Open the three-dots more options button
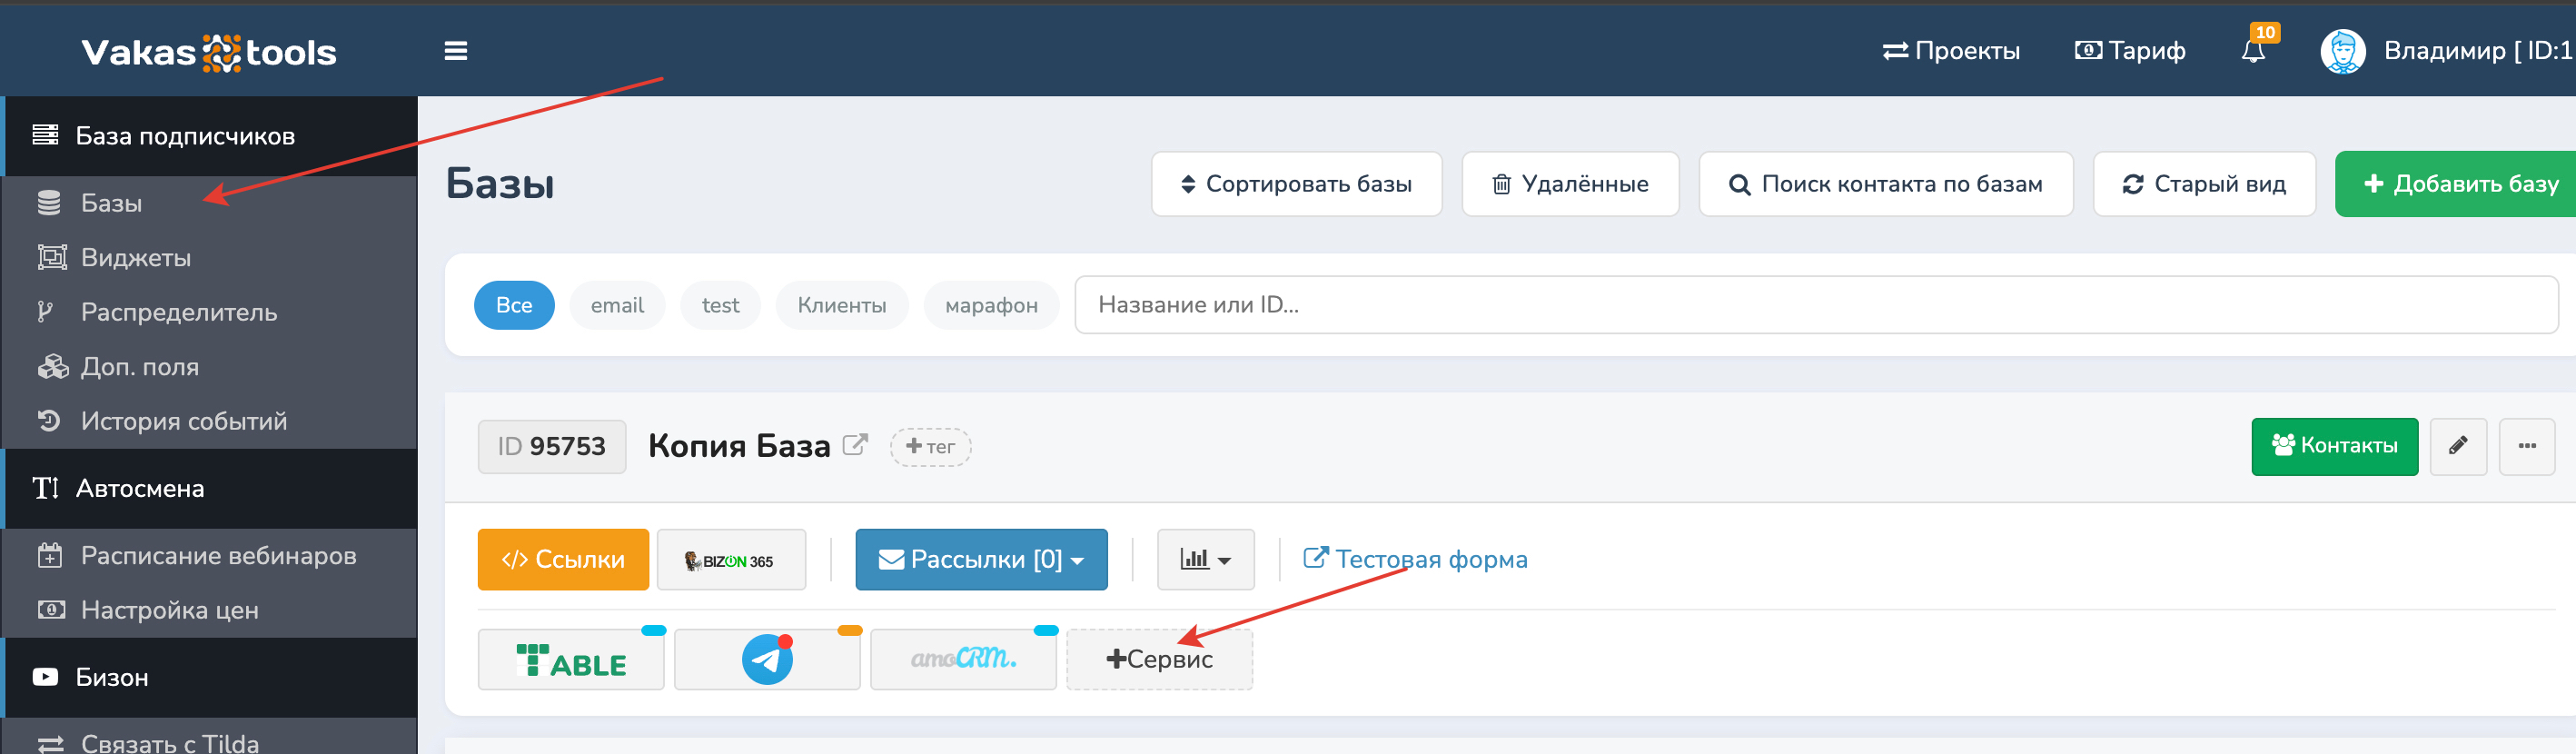This screenshot has height=754, width=2576. pyautogui.click(x=2526, y=446)
